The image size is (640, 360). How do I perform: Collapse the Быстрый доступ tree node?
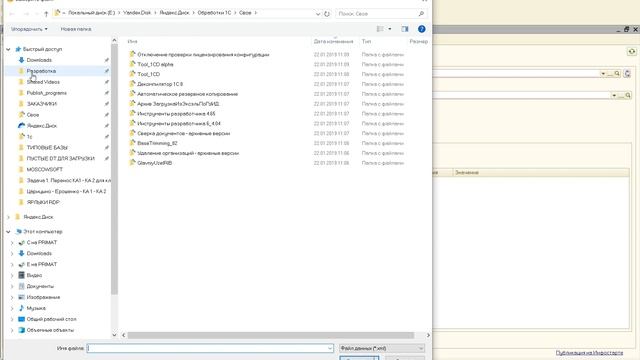point(8,49)
